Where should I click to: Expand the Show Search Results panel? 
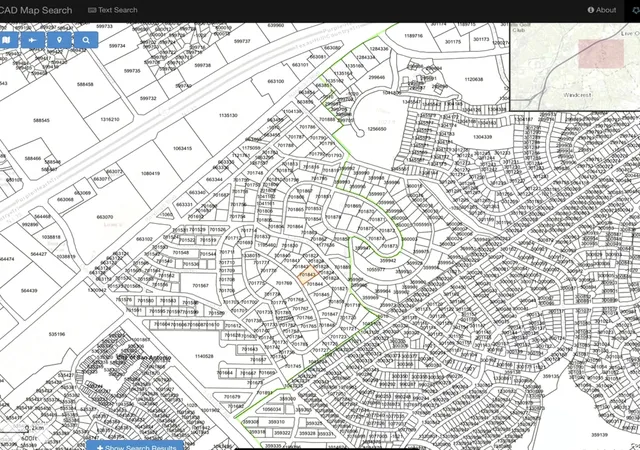(135, 445)
